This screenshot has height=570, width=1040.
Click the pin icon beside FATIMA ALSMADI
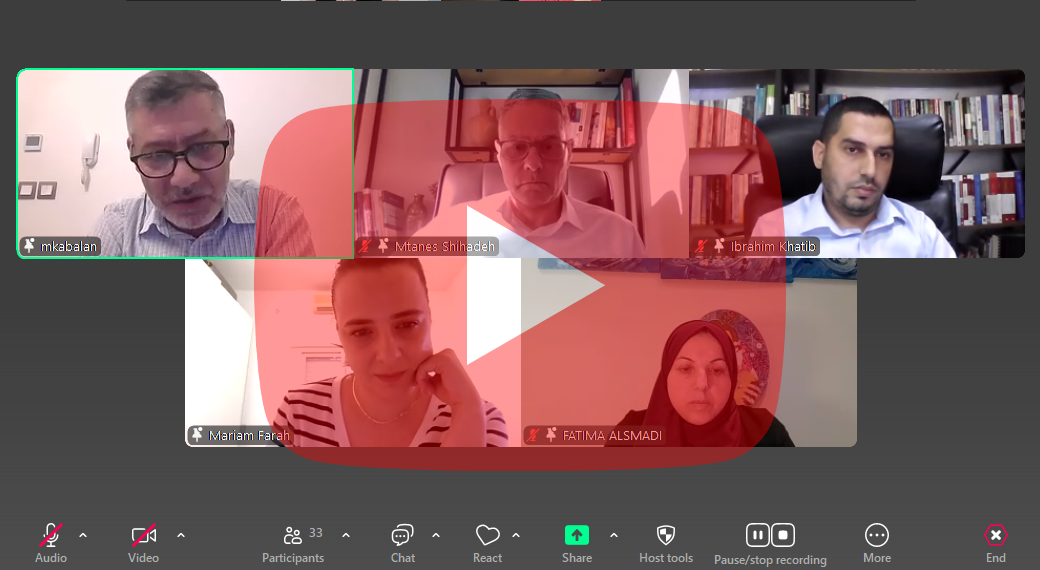(x=551, y=435)
